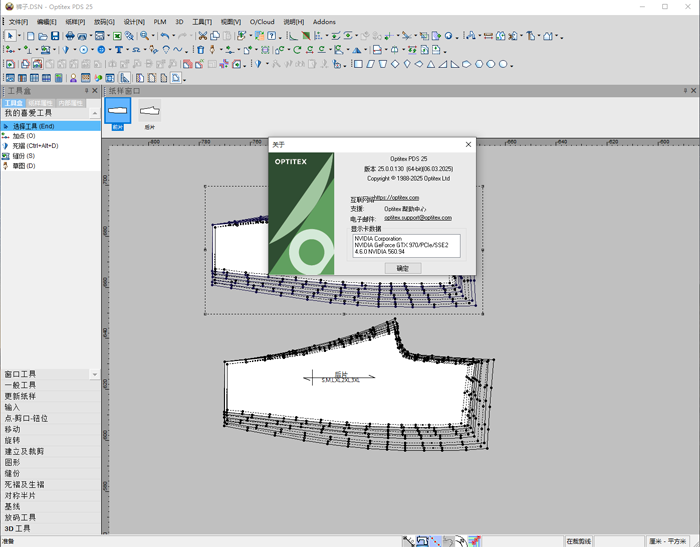Close the 工具盒 panel
This screenshot has width=700, height=547.
pos(95,91)
